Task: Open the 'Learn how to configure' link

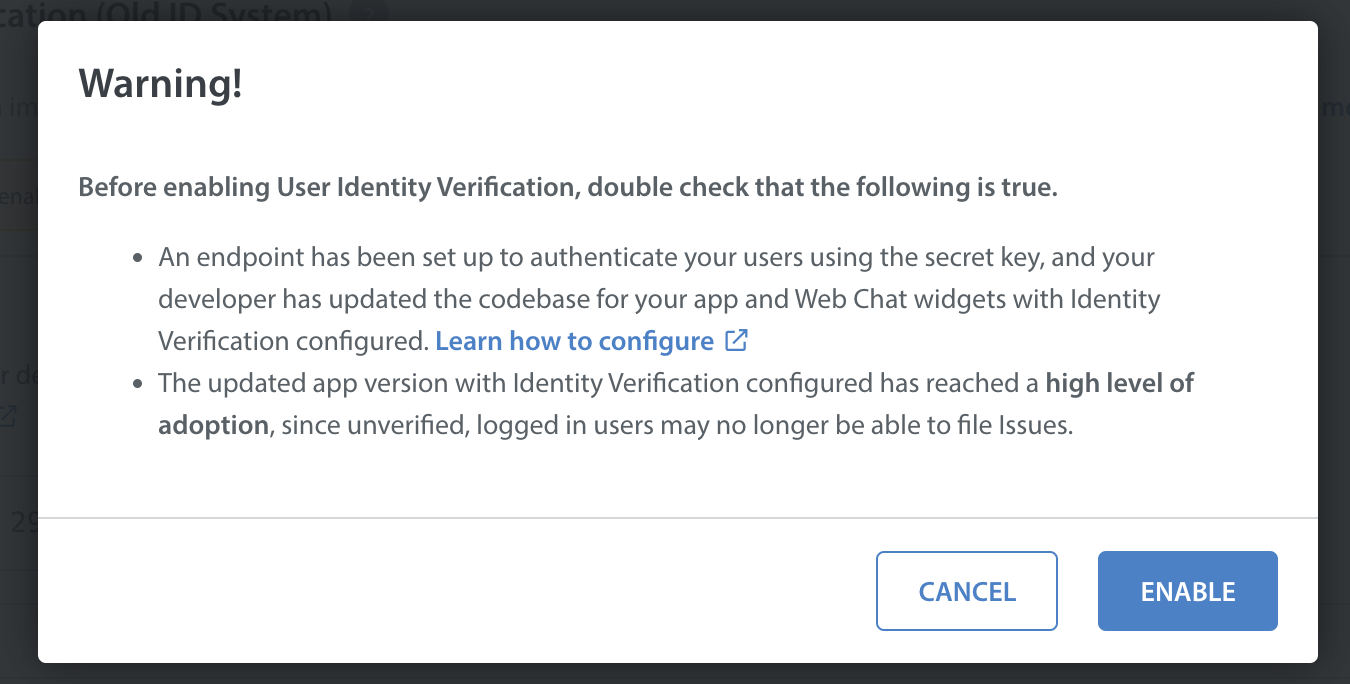Action: 575,341
